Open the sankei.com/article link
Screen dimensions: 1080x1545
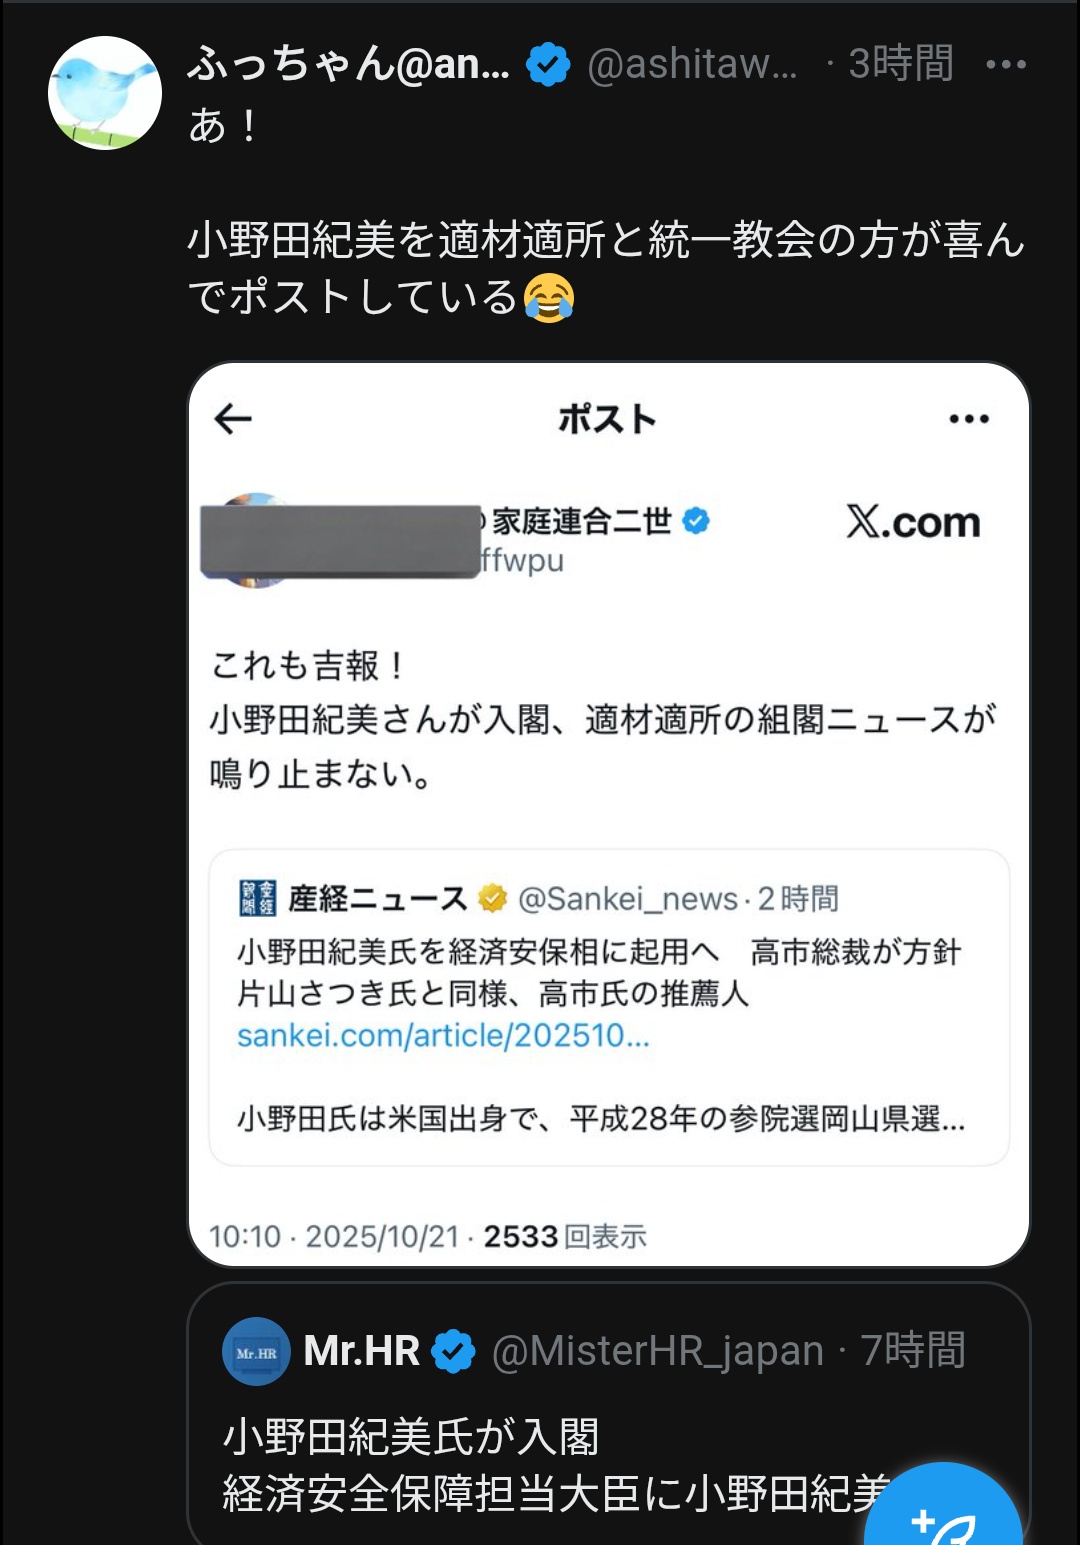coord(443,1035)
